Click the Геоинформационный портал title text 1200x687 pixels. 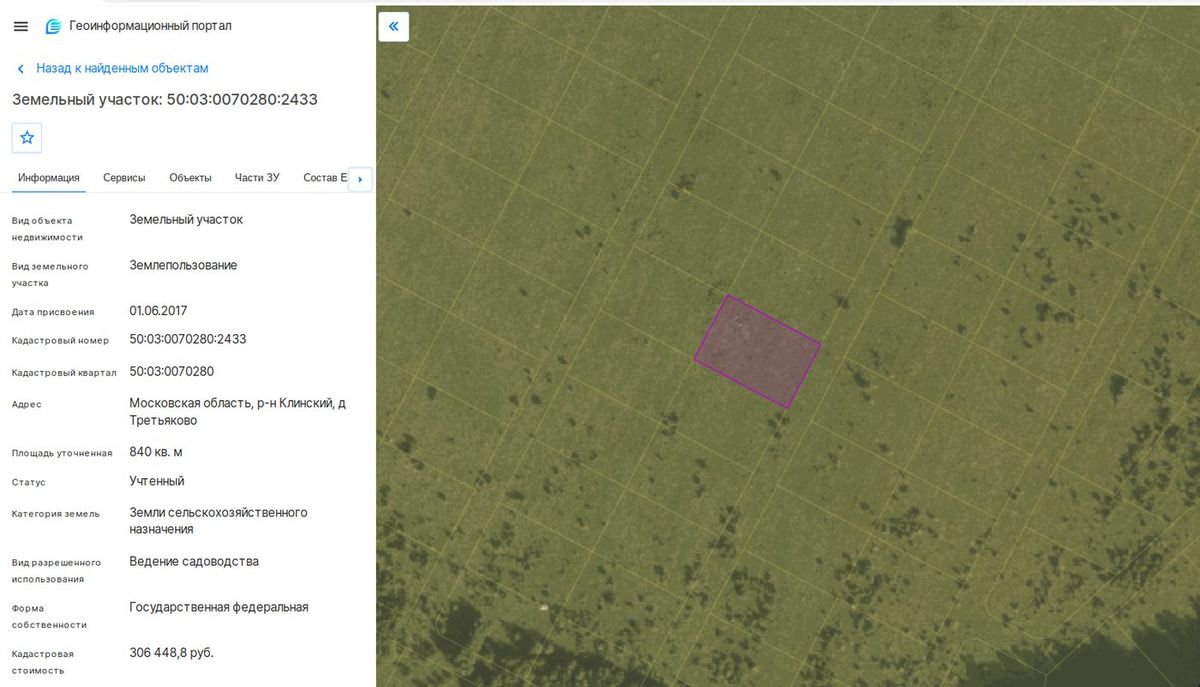click(150, 26)
